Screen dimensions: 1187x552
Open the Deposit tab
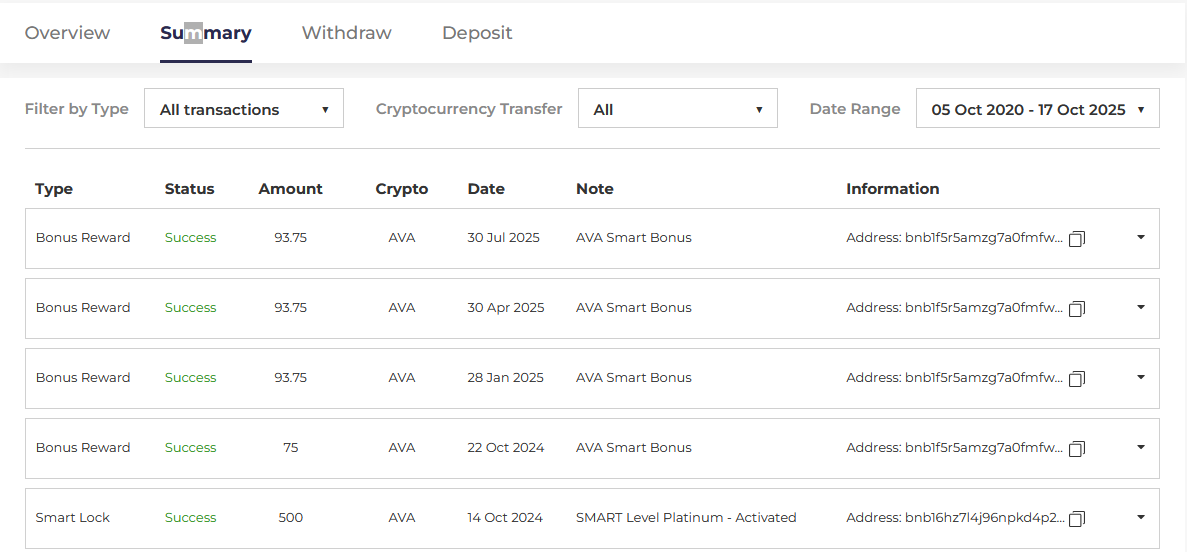[x=477, y=33]
